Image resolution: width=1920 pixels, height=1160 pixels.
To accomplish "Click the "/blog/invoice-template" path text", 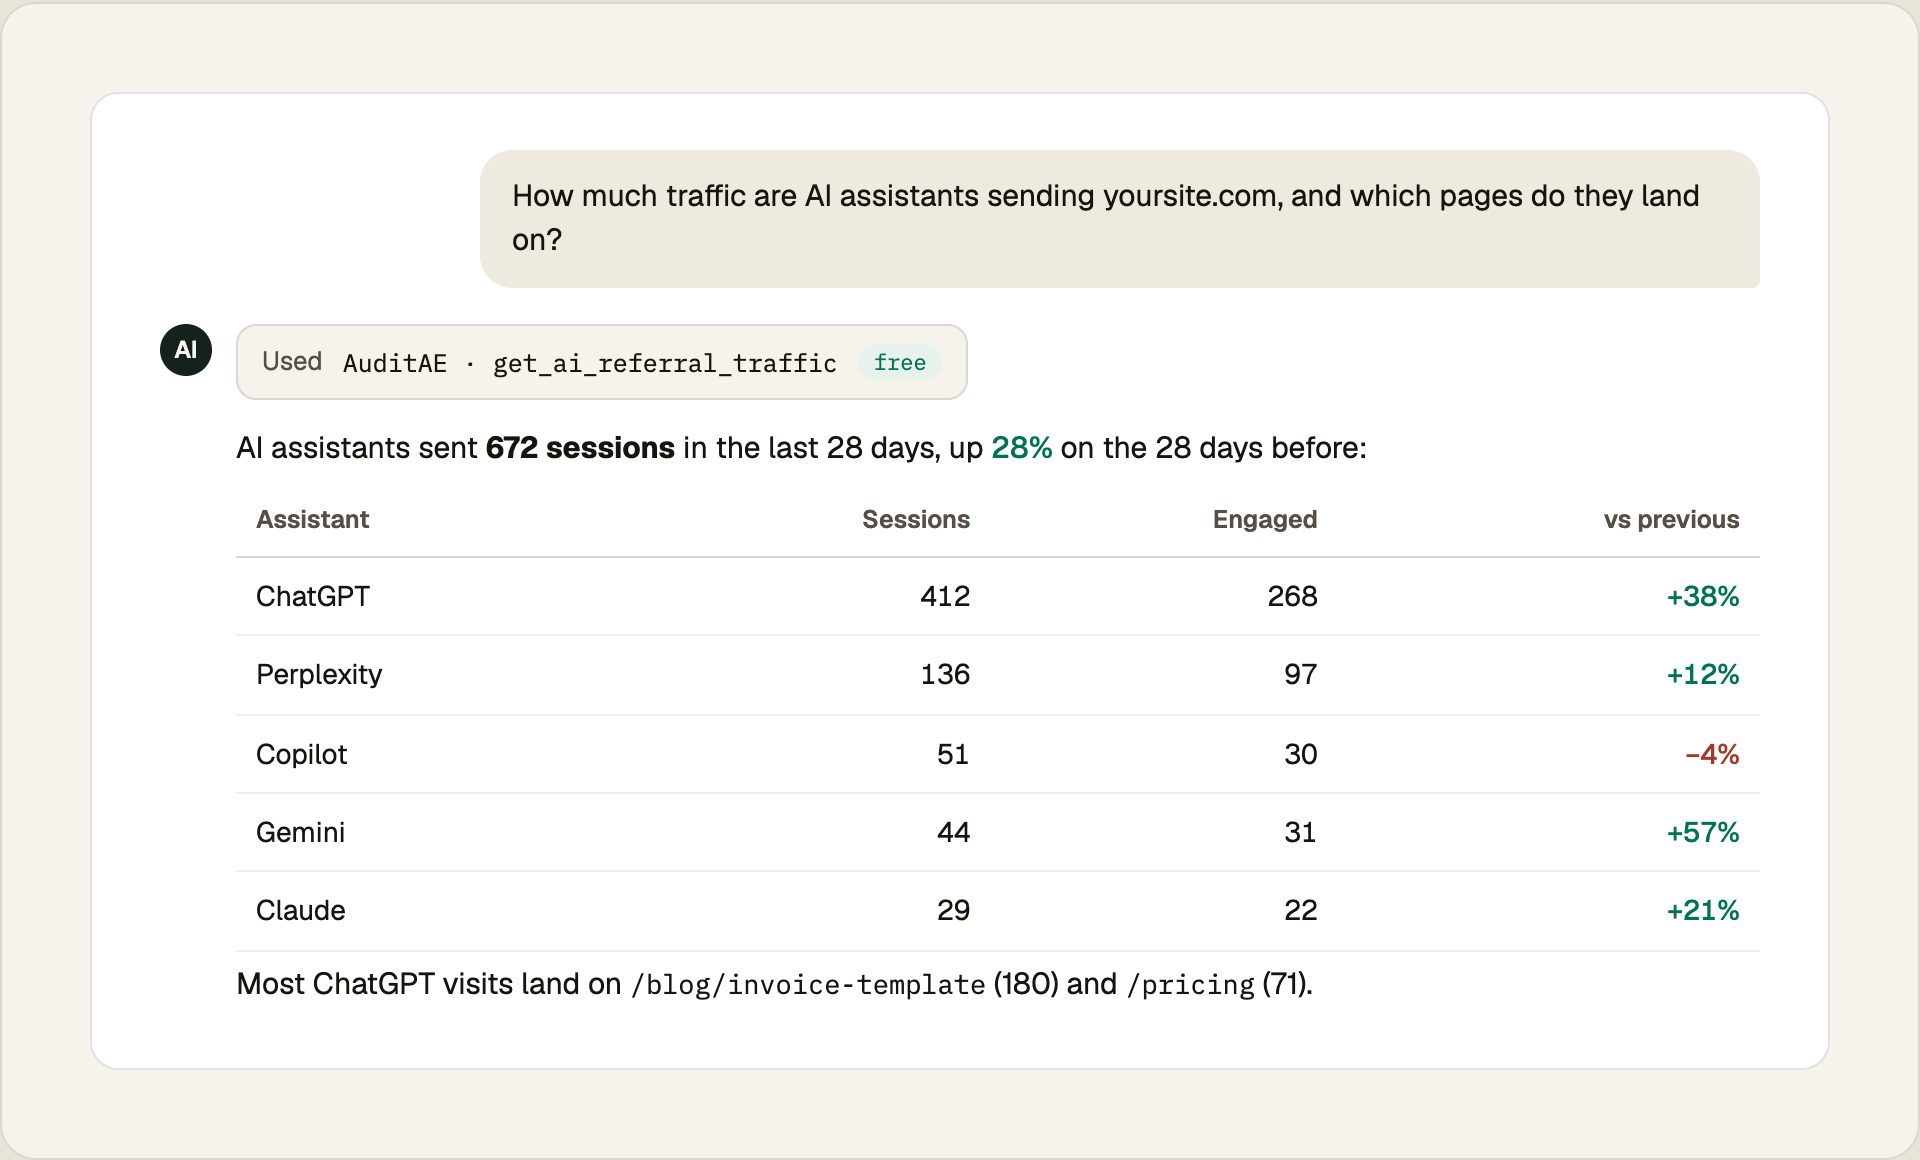I will click(808, 985).
